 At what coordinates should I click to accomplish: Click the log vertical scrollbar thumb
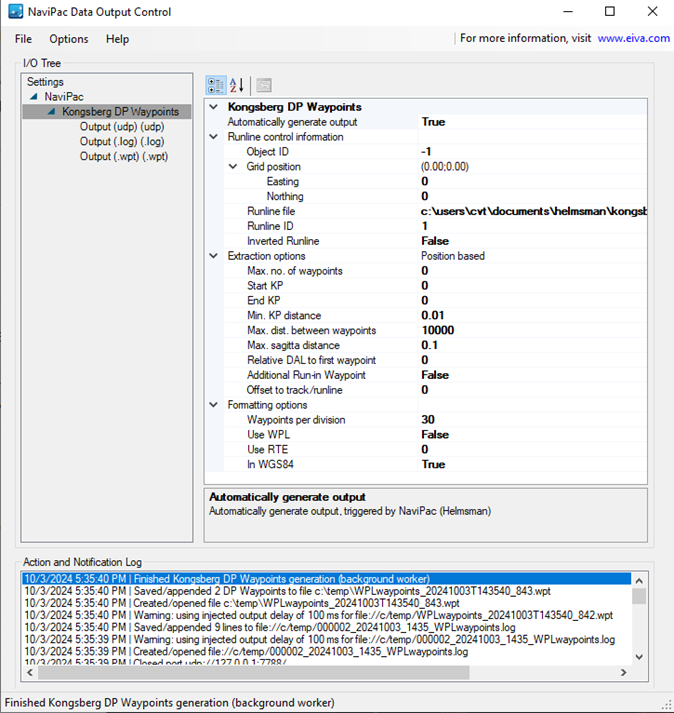tap(639, 596)
